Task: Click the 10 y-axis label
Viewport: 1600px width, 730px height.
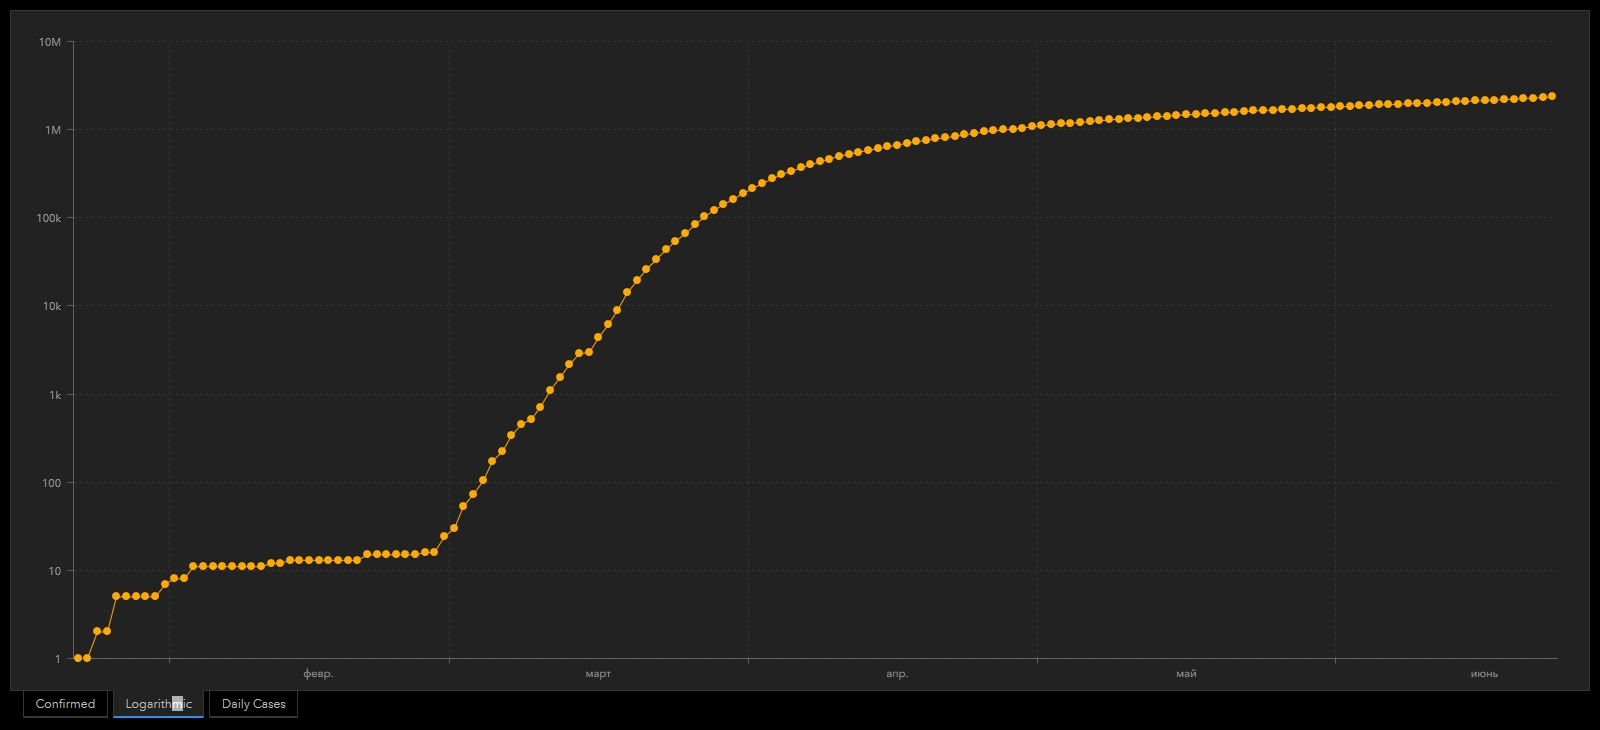Action: coord(55,571)
